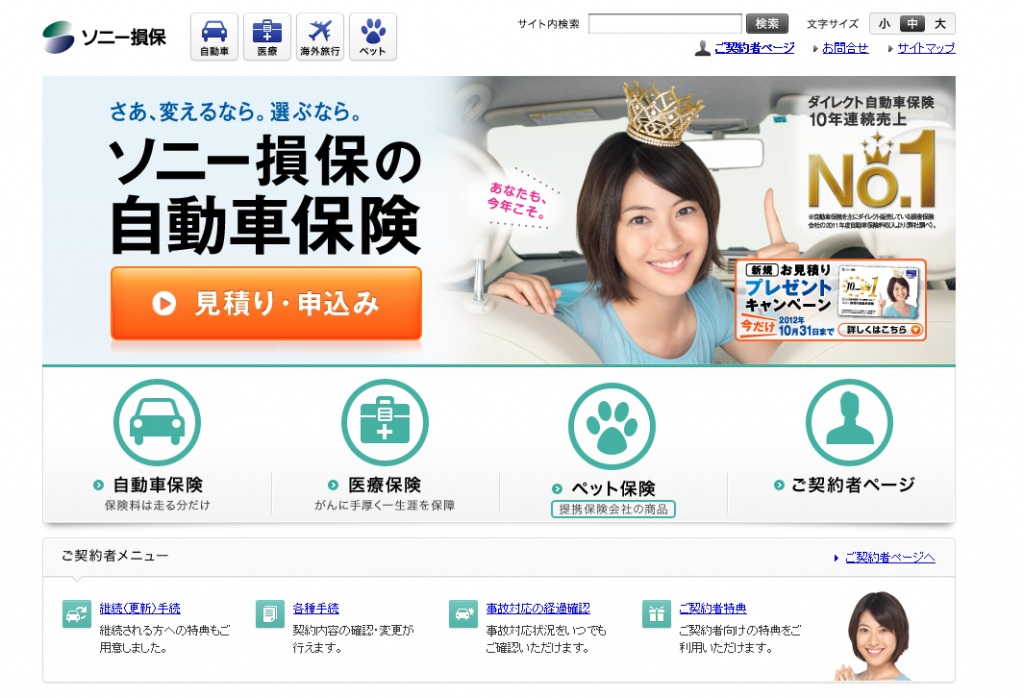
Task: Open the ご契約者ページ link in header
Action: pyautogui.click(x=754, y=48)
